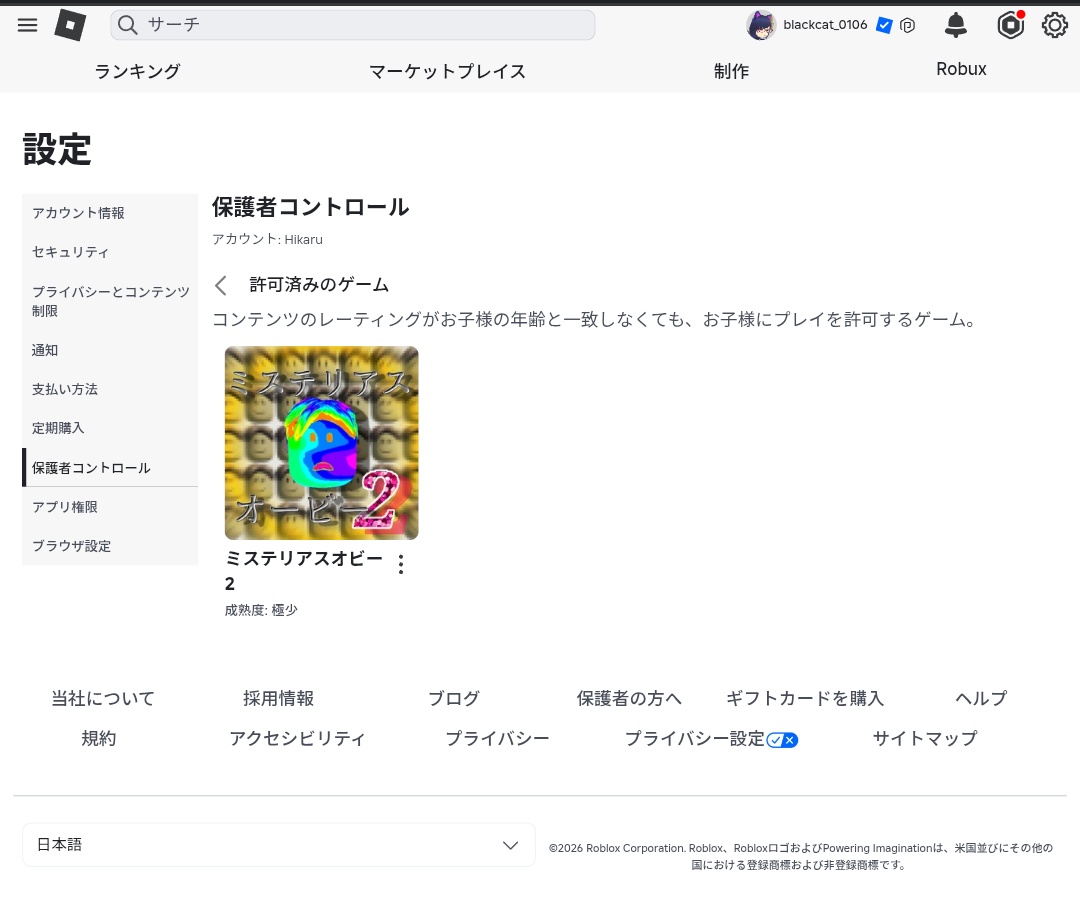Select プライバシーとコンテンツ制限 in sidebar
1080x922 pixels.
pyautogui.click(x=110, y=301)
